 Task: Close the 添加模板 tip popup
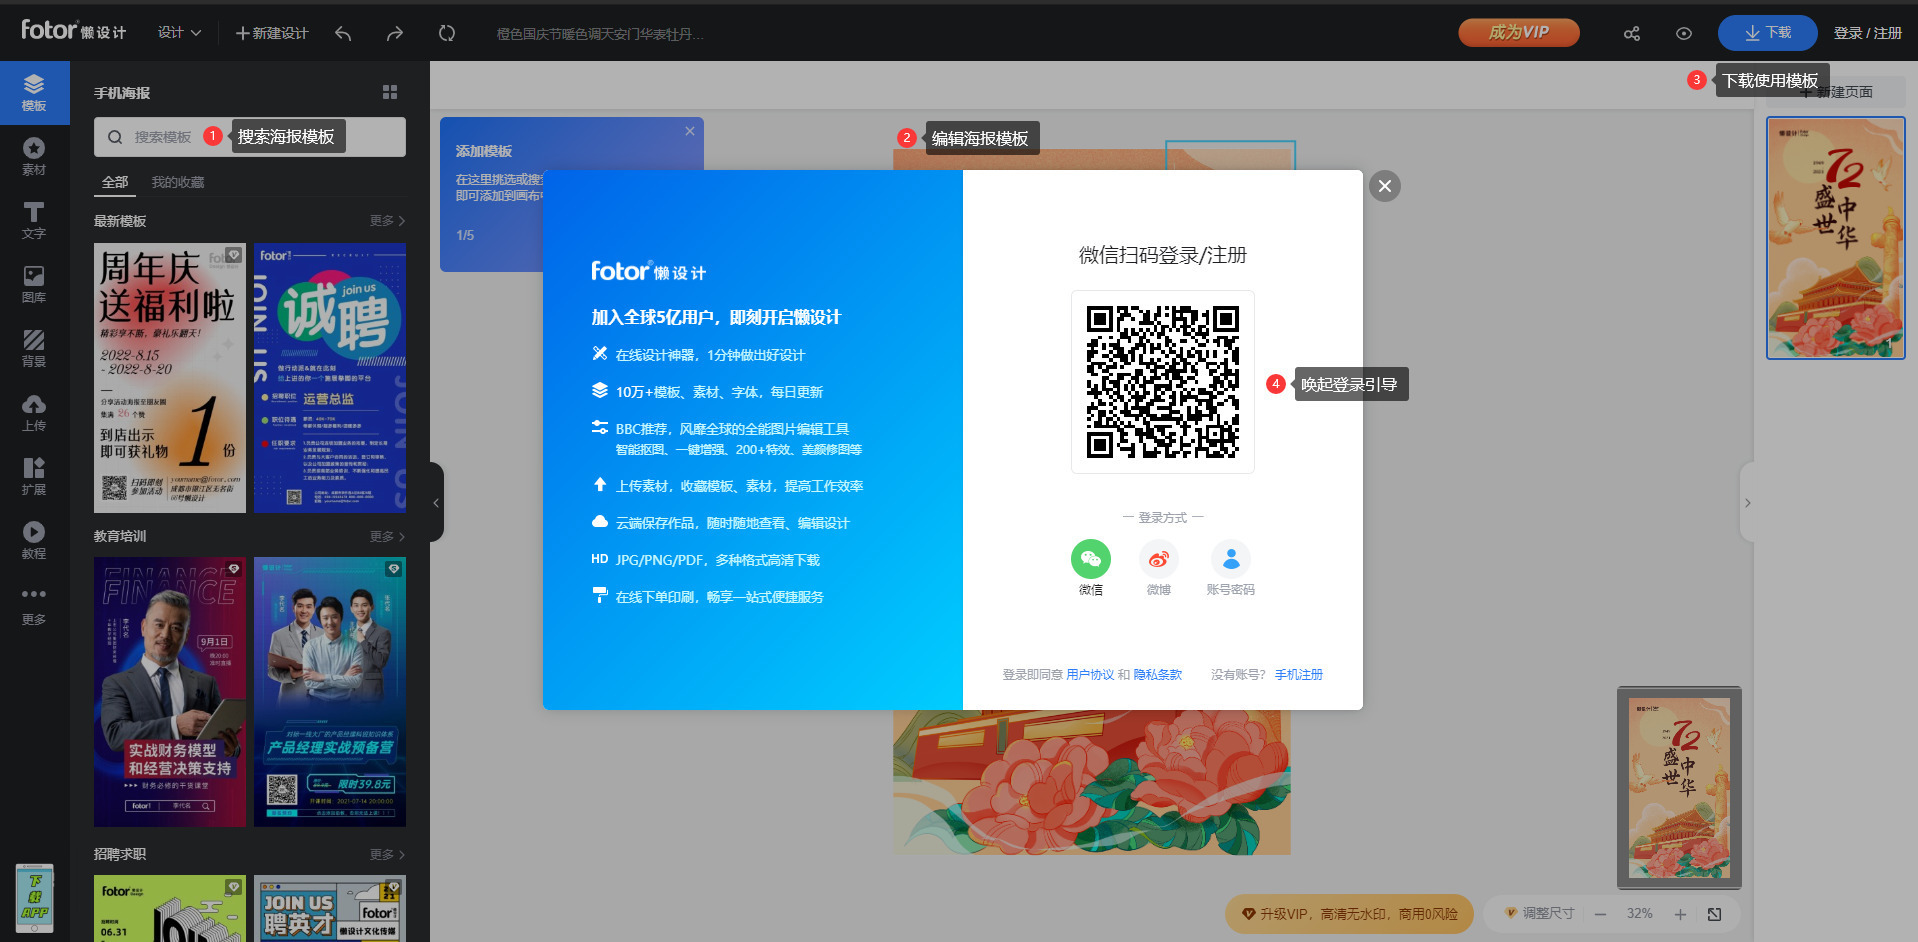(x=690, y=131)
